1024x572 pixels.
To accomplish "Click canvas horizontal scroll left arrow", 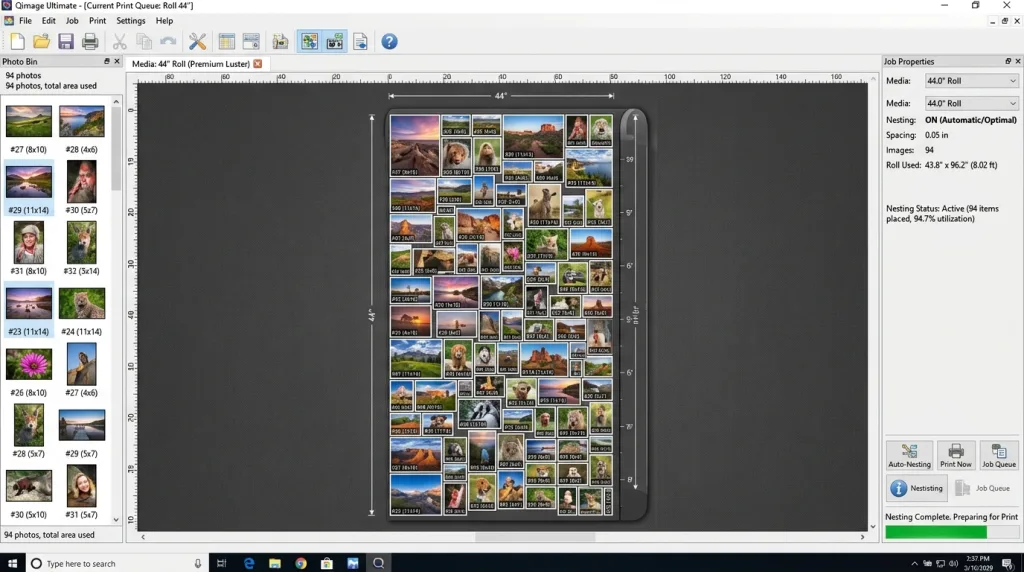I will 143,537.
